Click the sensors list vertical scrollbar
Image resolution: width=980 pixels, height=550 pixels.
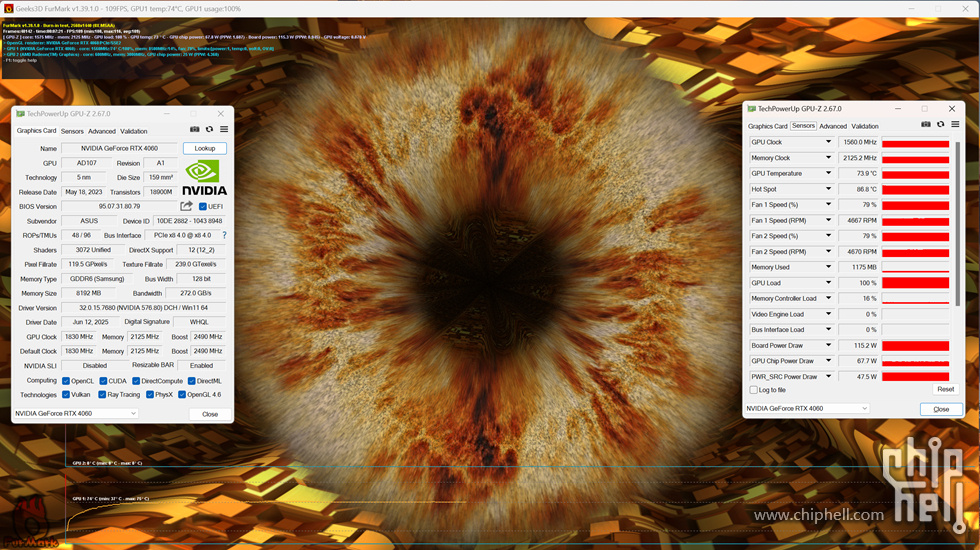pos(957,222)
